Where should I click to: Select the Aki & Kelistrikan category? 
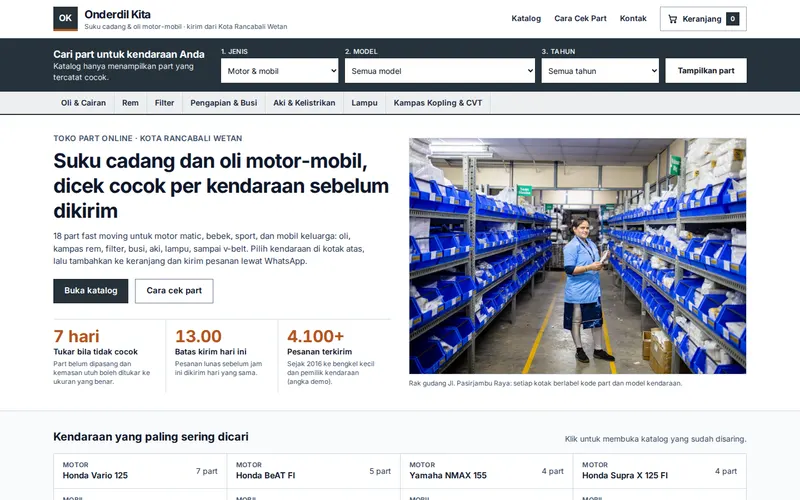[x=304, y=103]
